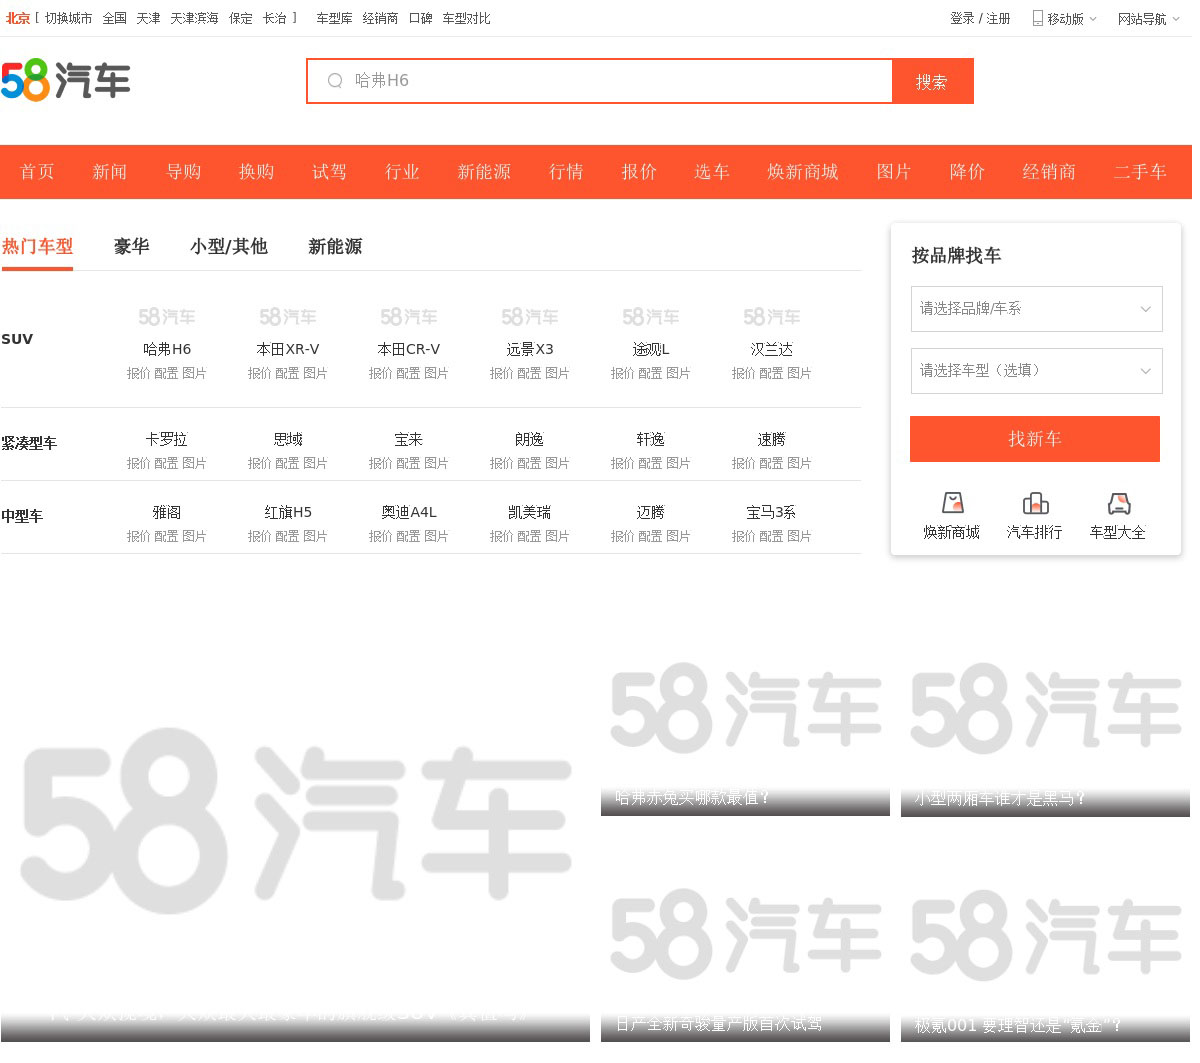The width and height of the screenshot is (1200, 1063).
Task: Open the 汽车排行 ranking icon
Action: coord(1035,503)
